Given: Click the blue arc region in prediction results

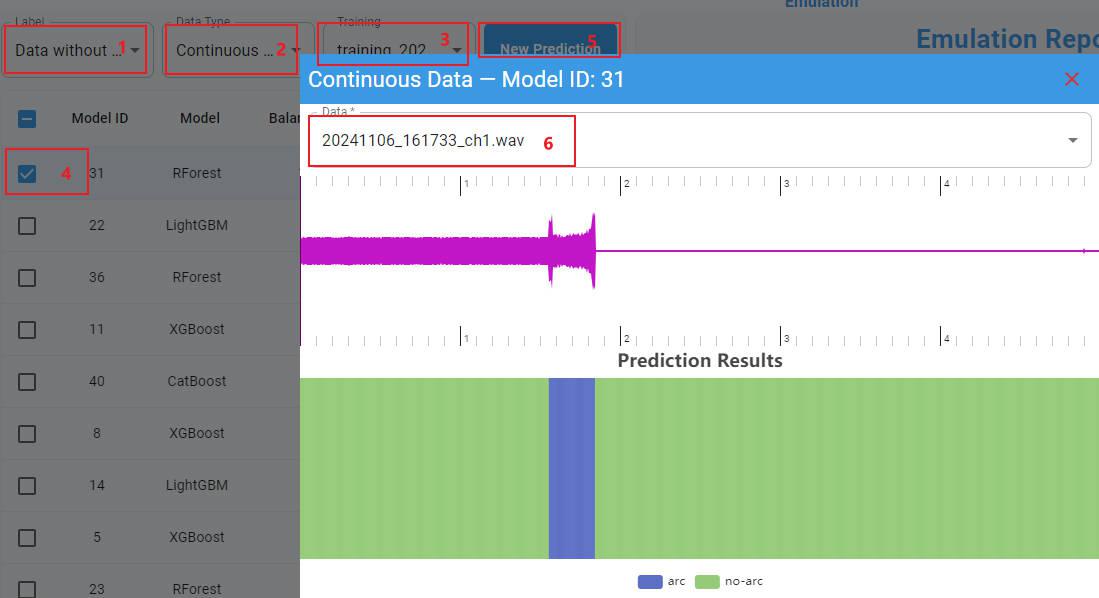Looking at the screenshot, I should 571,468.
